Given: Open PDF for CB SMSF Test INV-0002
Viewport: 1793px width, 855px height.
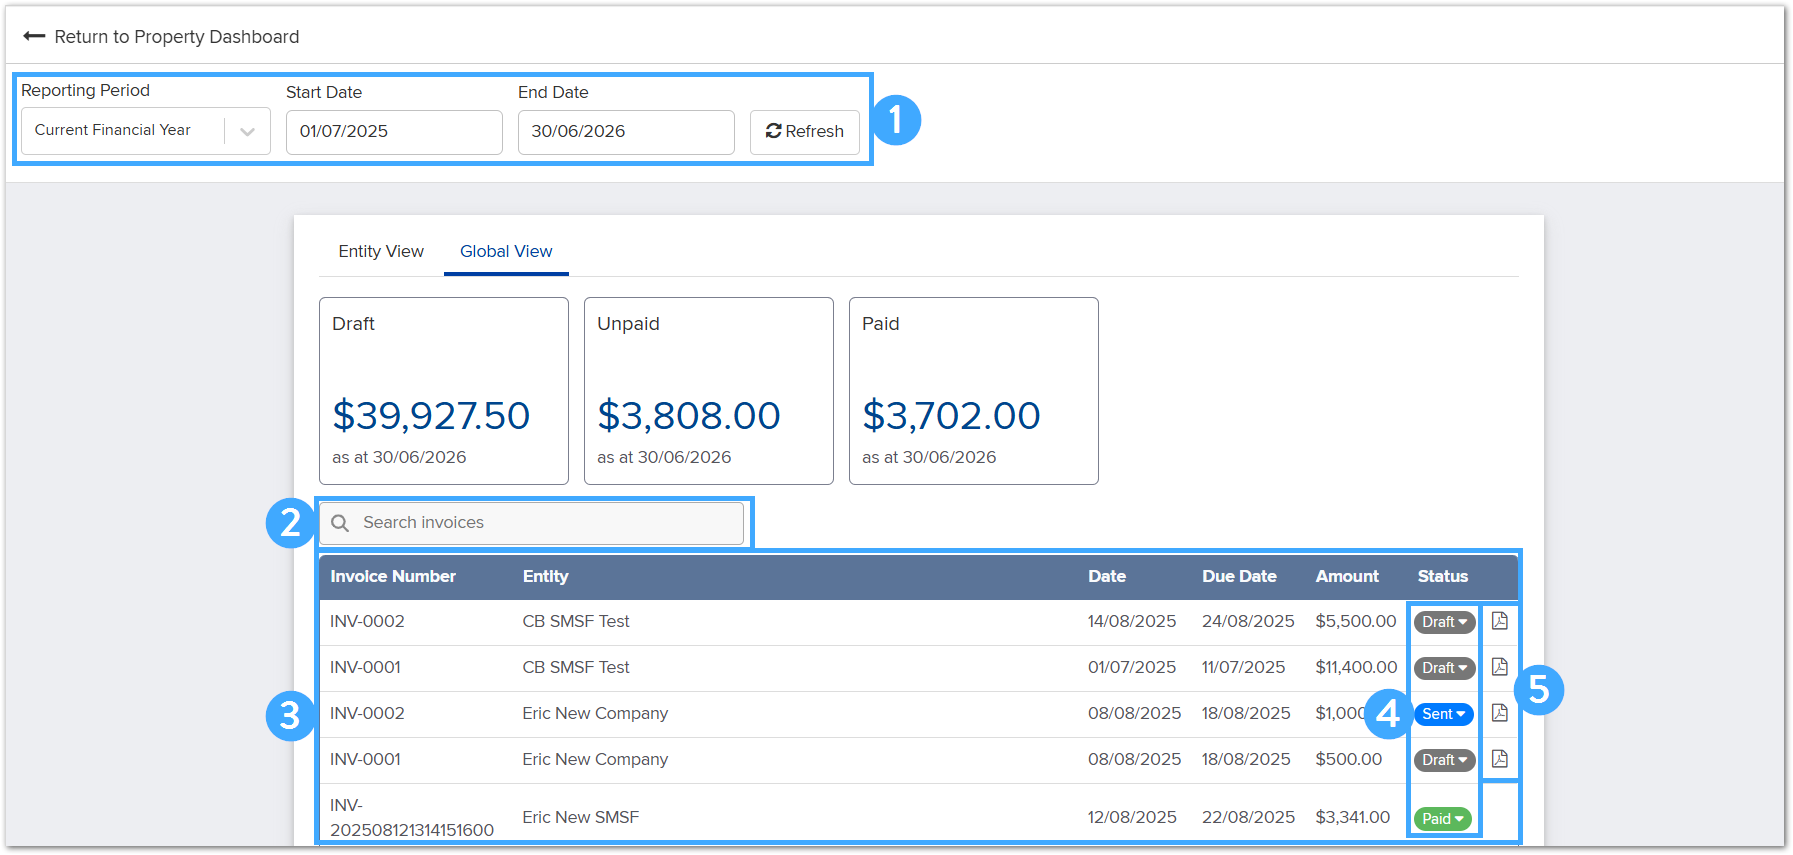Looking at the screenshot, I should tap(1499, 621).
